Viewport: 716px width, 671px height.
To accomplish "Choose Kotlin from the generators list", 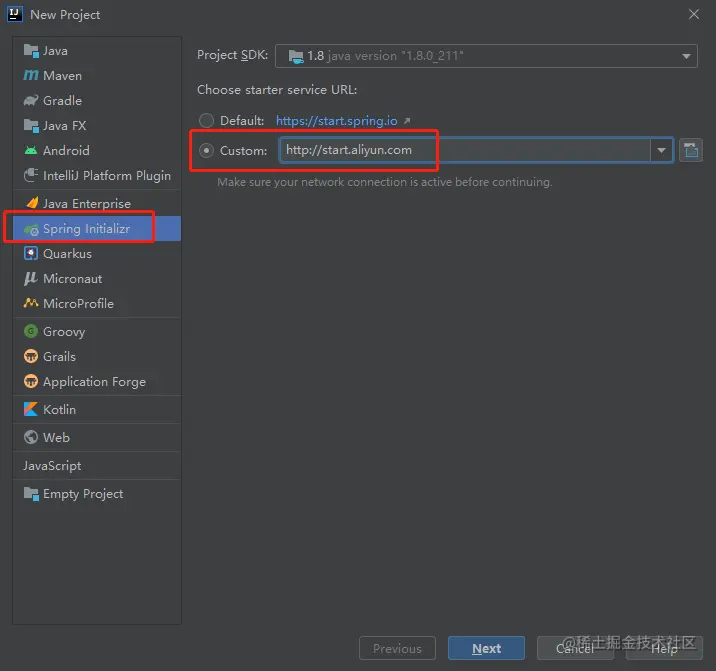I will [x=97, y=409].
